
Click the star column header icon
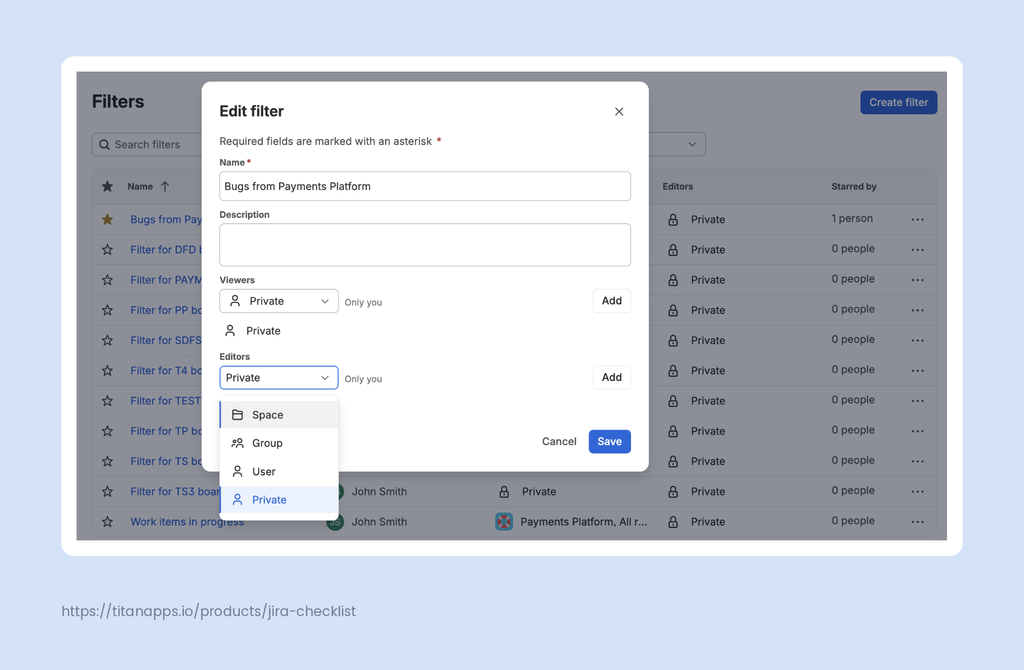click(107, 186)
